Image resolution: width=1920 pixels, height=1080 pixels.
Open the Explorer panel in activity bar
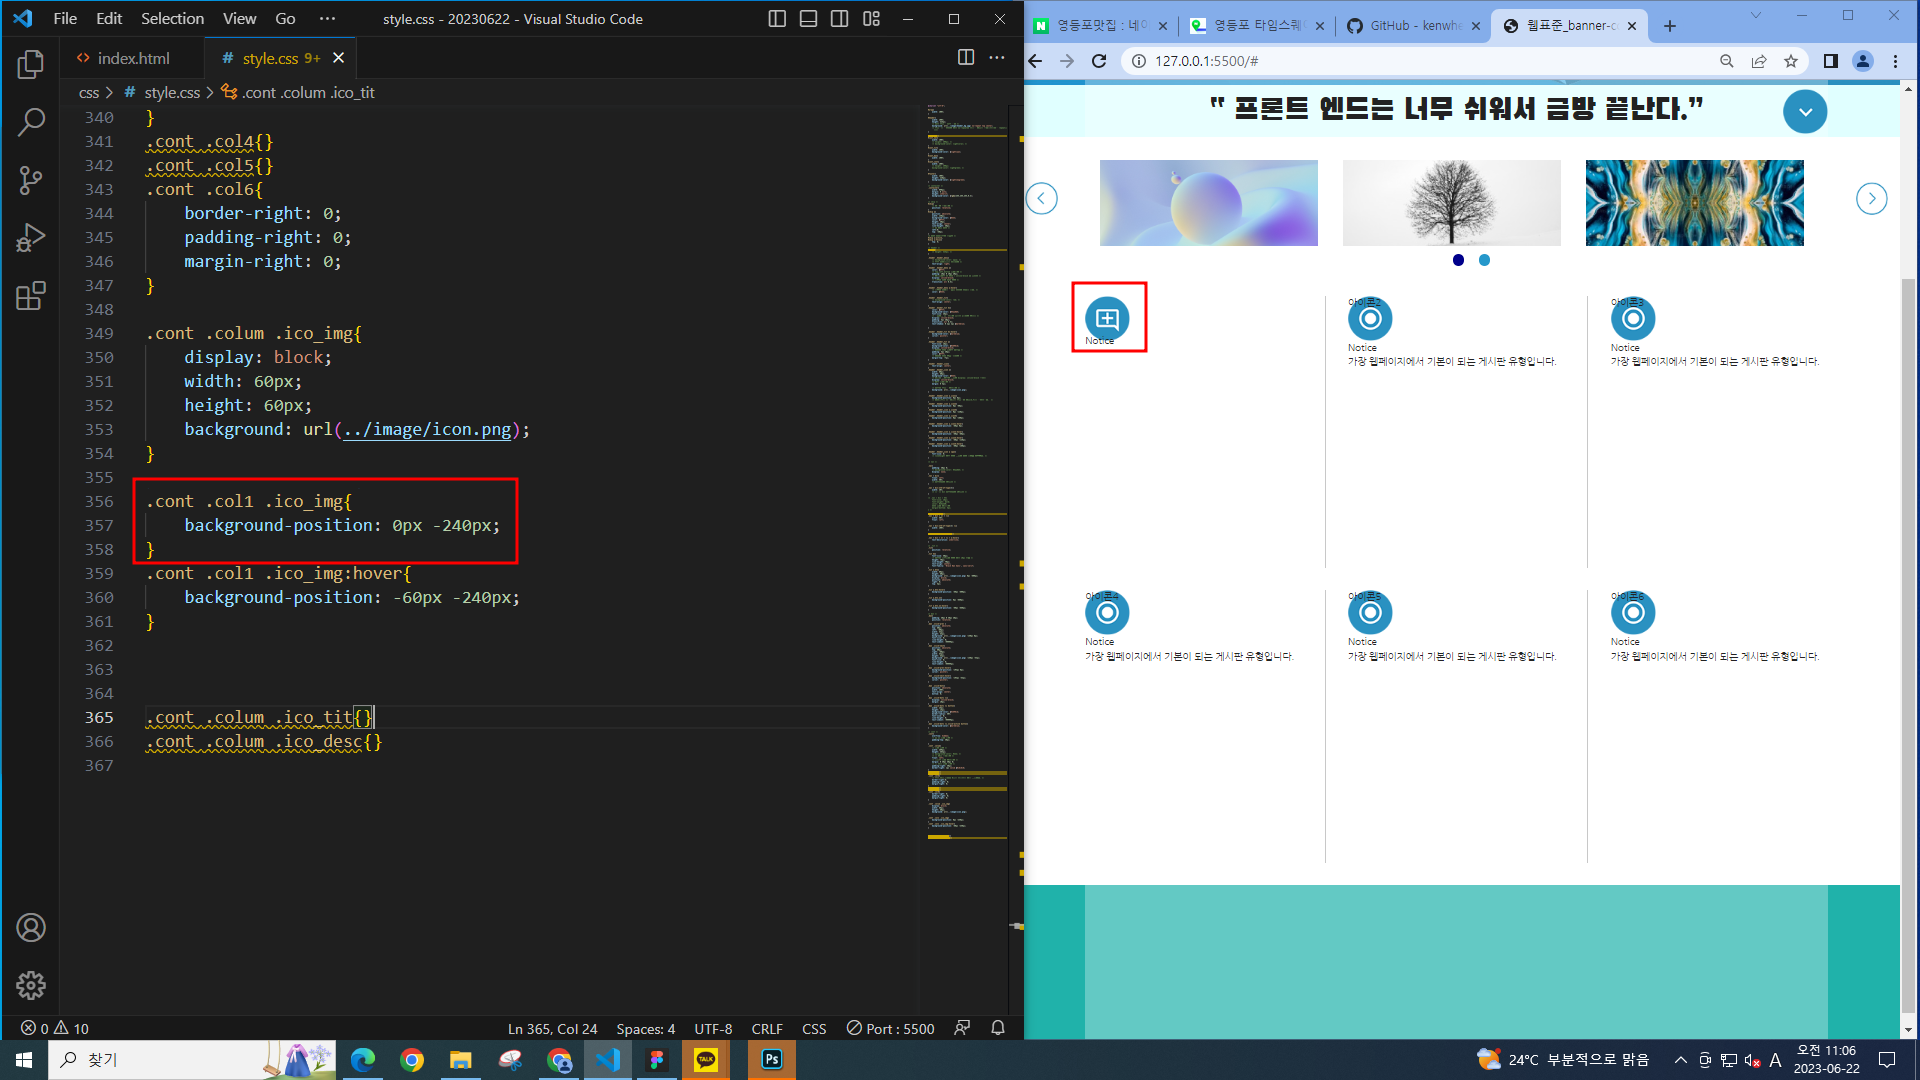coord(30,65)
